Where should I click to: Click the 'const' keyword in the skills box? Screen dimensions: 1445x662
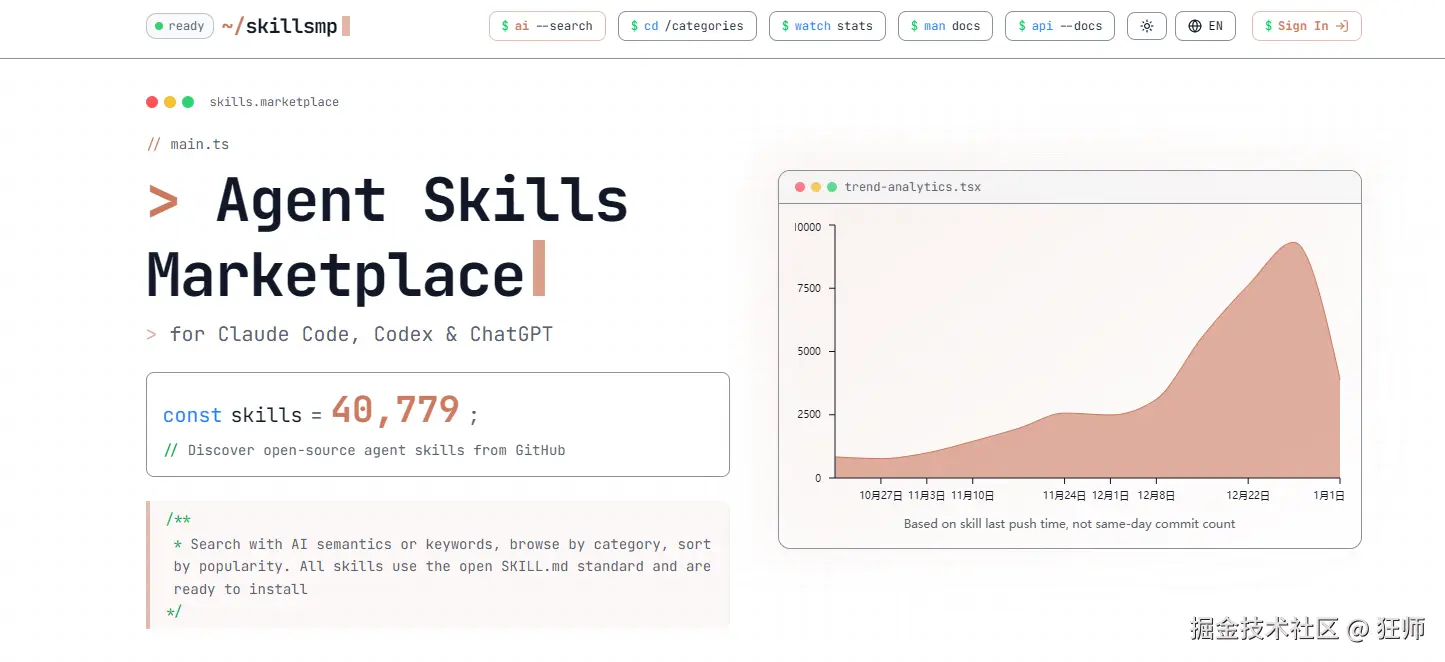pyautogui.click(x=192, y=415)
